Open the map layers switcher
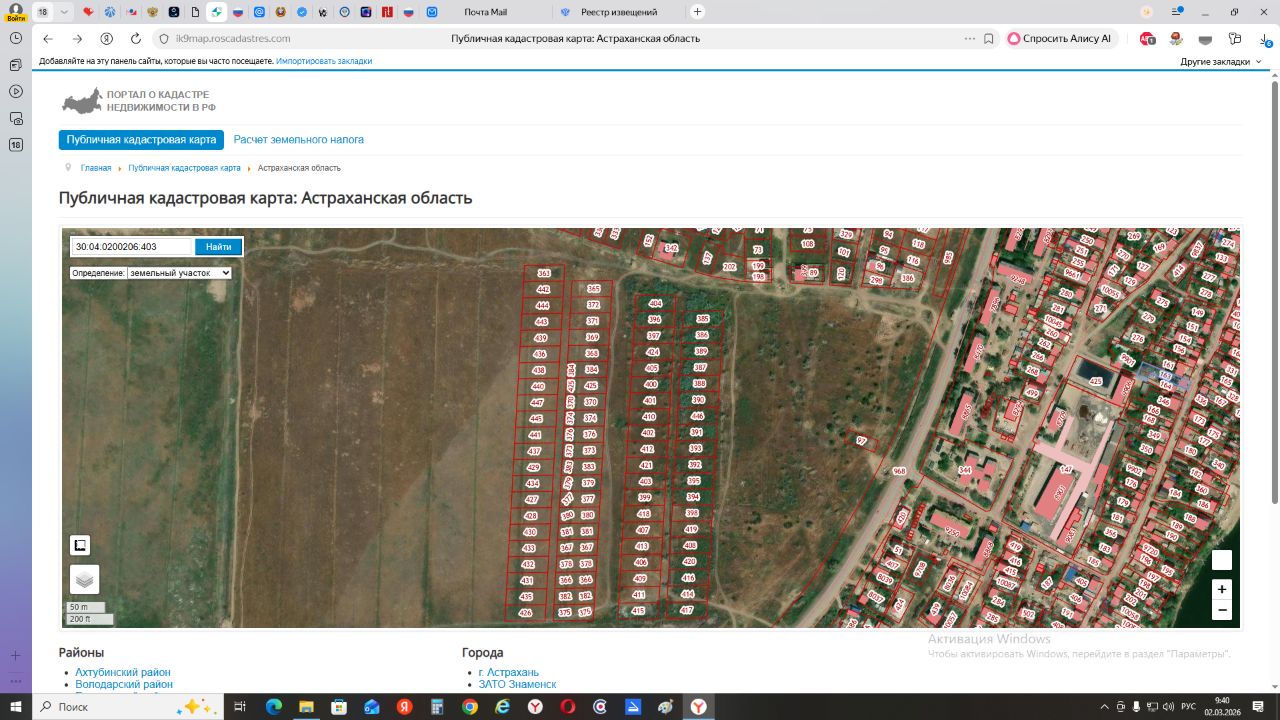The height and width of the screenshot is (720, 1280). coord(84,579)
